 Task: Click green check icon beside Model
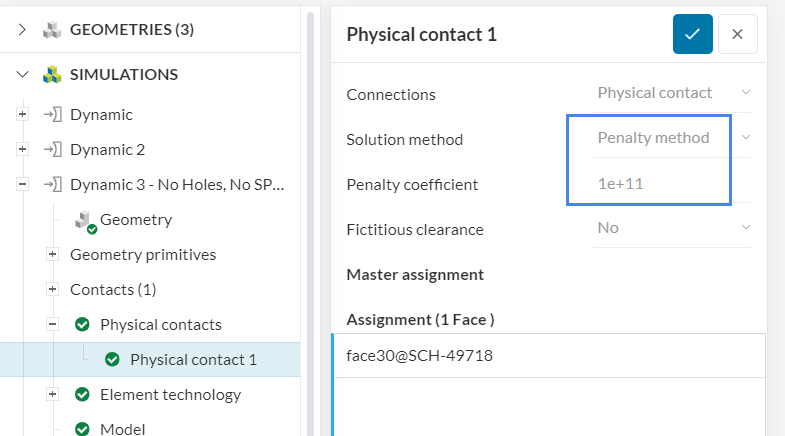click(82, 429)
